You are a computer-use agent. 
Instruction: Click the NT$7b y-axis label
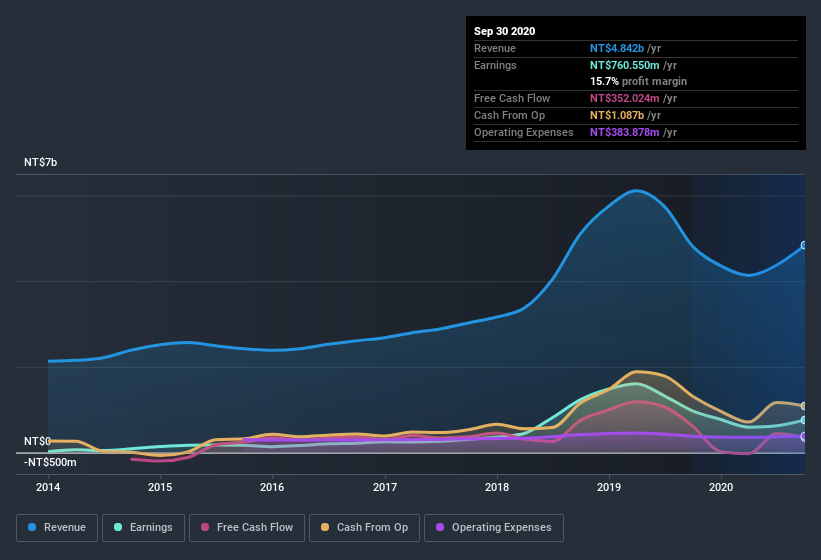click(40, 162)
